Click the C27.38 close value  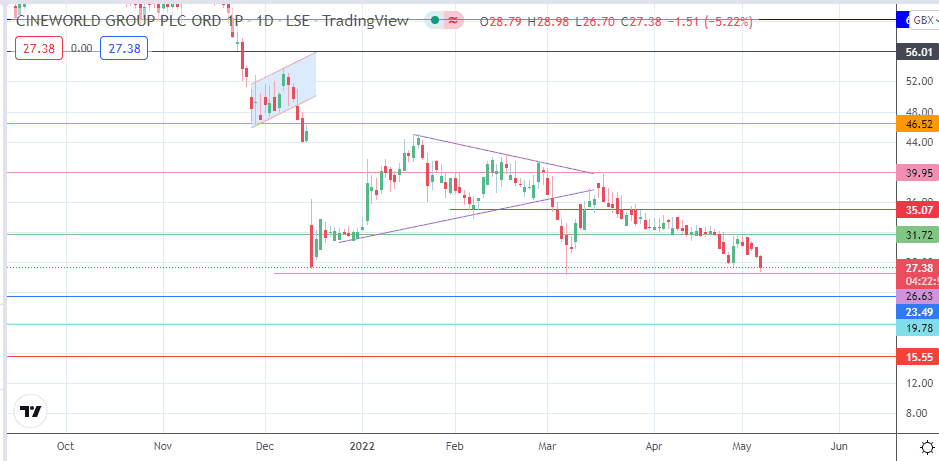tap(641, 22)
